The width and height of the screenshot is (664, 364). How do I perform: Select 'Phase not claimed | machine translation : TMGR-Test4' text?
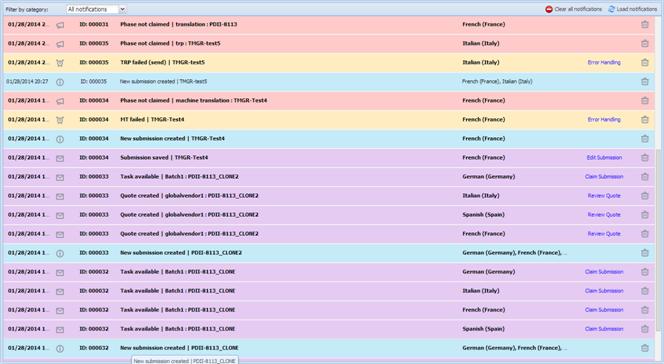coord(194,100)
